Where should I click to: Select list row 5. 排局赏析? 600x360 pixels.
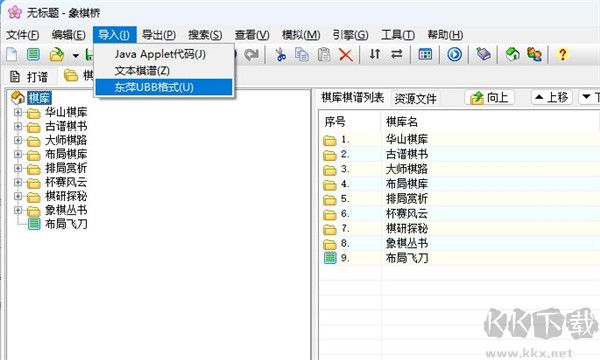(x=459, y=199)
